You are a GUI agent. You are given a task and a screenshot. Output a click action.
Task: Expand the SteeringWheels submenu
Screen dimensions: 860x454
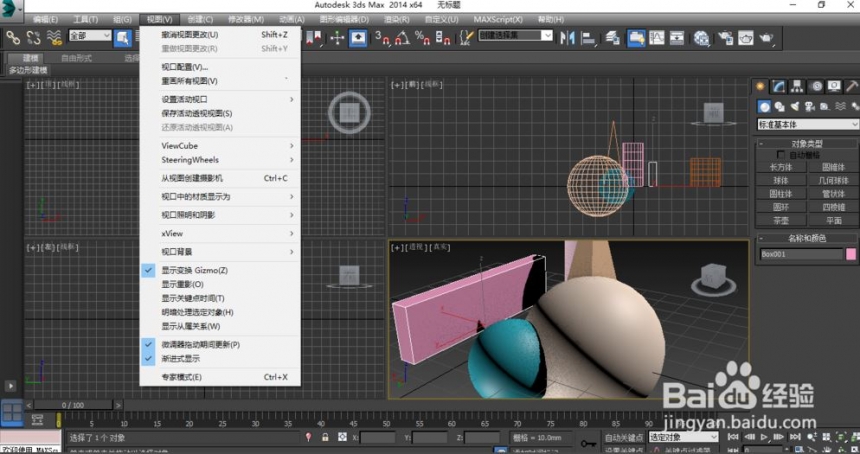click(220, 160)
